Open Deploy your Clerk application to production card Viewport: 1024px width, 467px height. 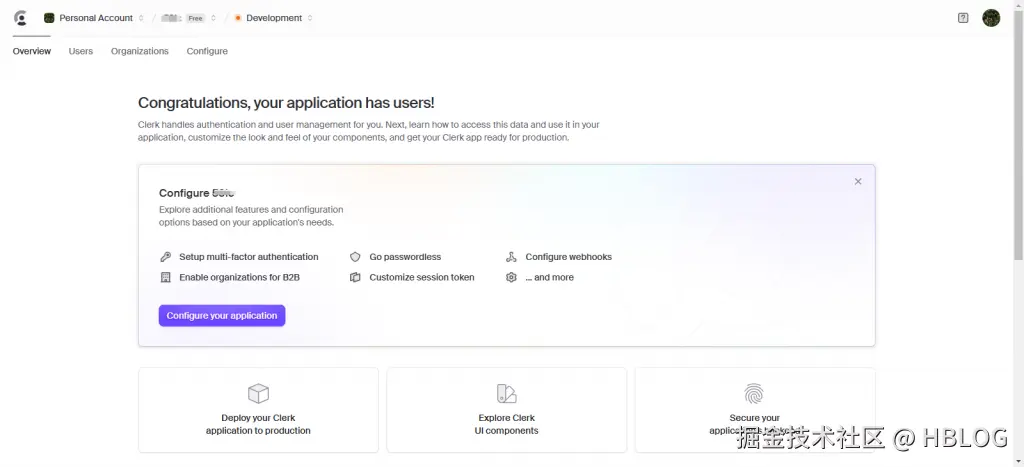(258, 410)
